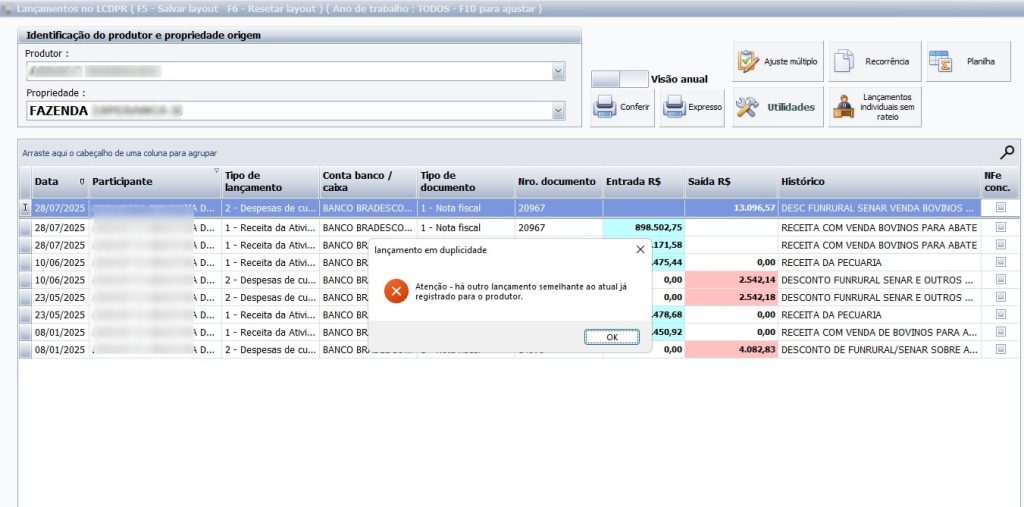
Task: Click the Conferir printer button
Action: (x=622, y=107)
